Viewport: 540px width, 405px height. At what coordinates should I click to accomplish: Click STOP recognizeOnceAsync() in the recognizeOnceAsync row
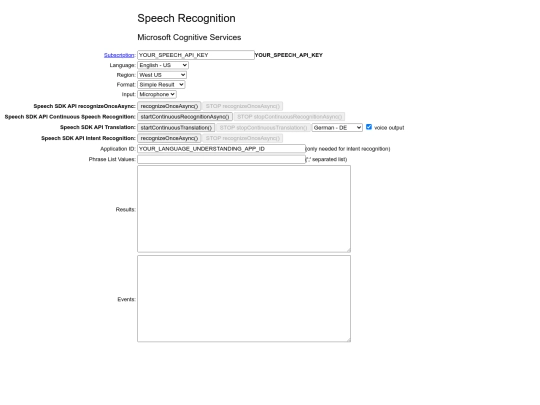pos(243,106)
